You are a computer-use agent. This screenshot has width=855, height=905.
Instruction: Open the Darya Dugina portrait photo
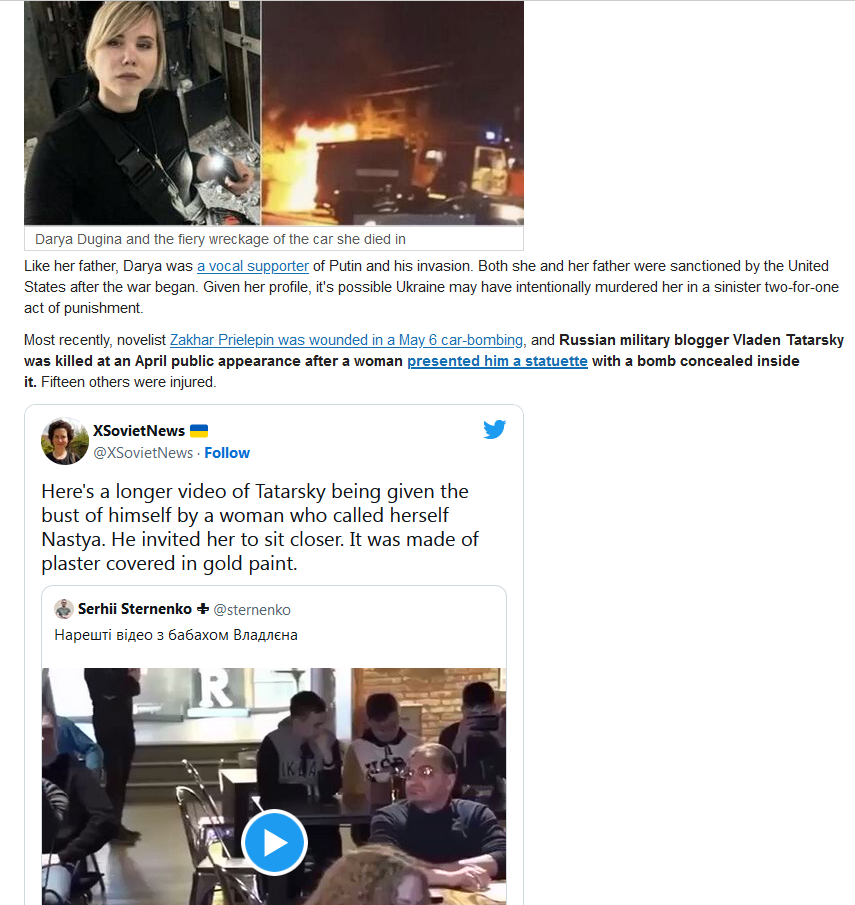(142, 113)
